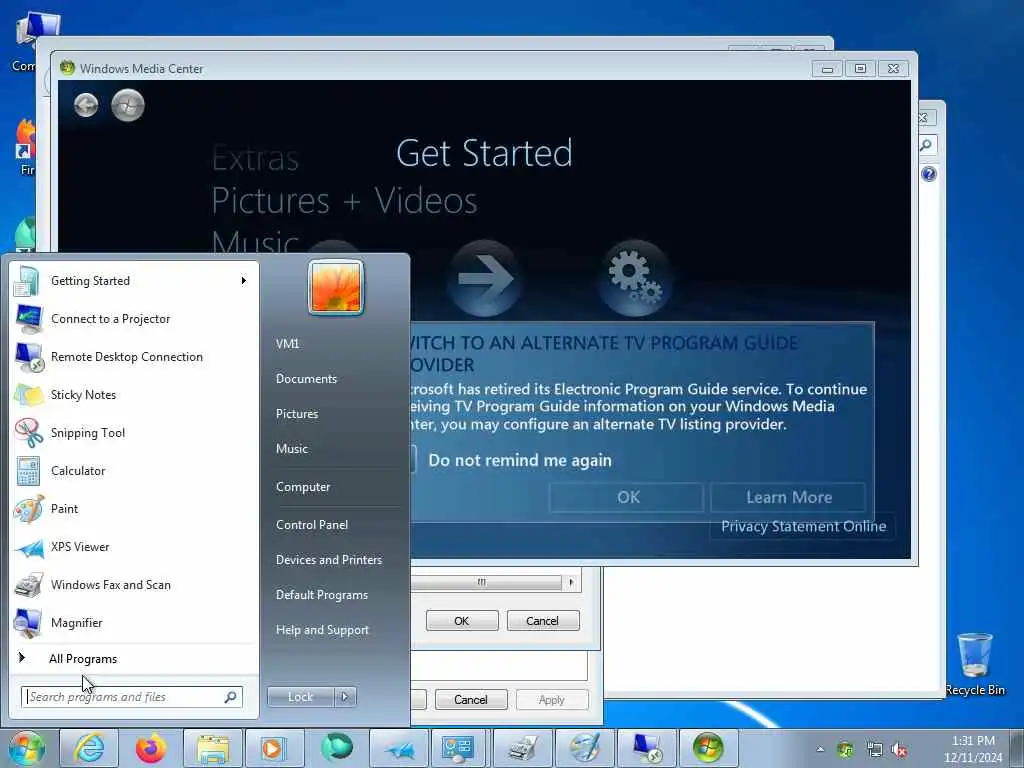Viewport: 1024px width, 768px height.
Task: Select Extras in Media Center menu
Action: pos(255,158)
